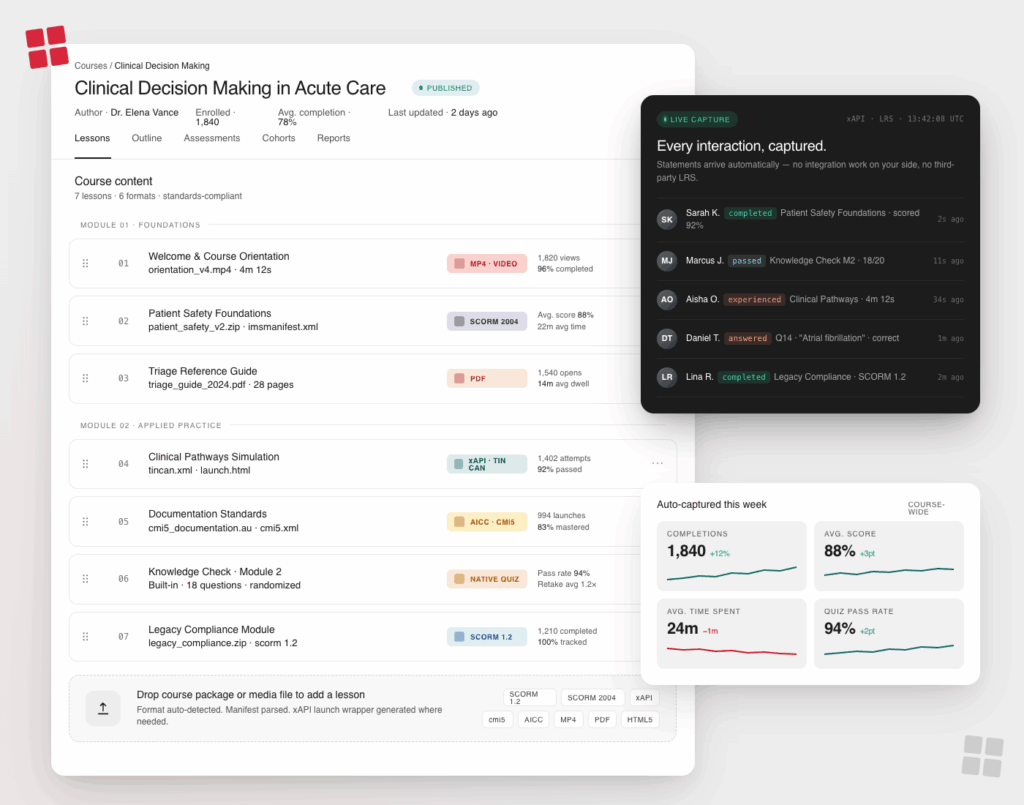Viewport: 1024px width, 805px height.
Task: Select the SCORM 1.2 chip in drop zone
Action: (x=529, y=697)
